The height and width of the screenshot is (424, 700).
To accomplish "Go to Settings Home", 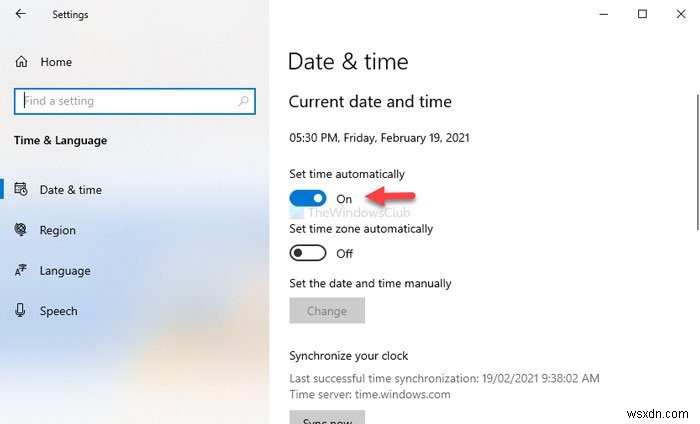I will 56,62.
